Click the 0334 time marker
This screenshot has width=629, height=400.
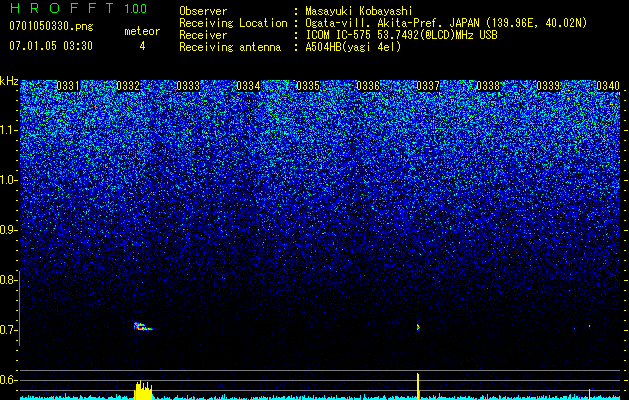coord(248,86)
